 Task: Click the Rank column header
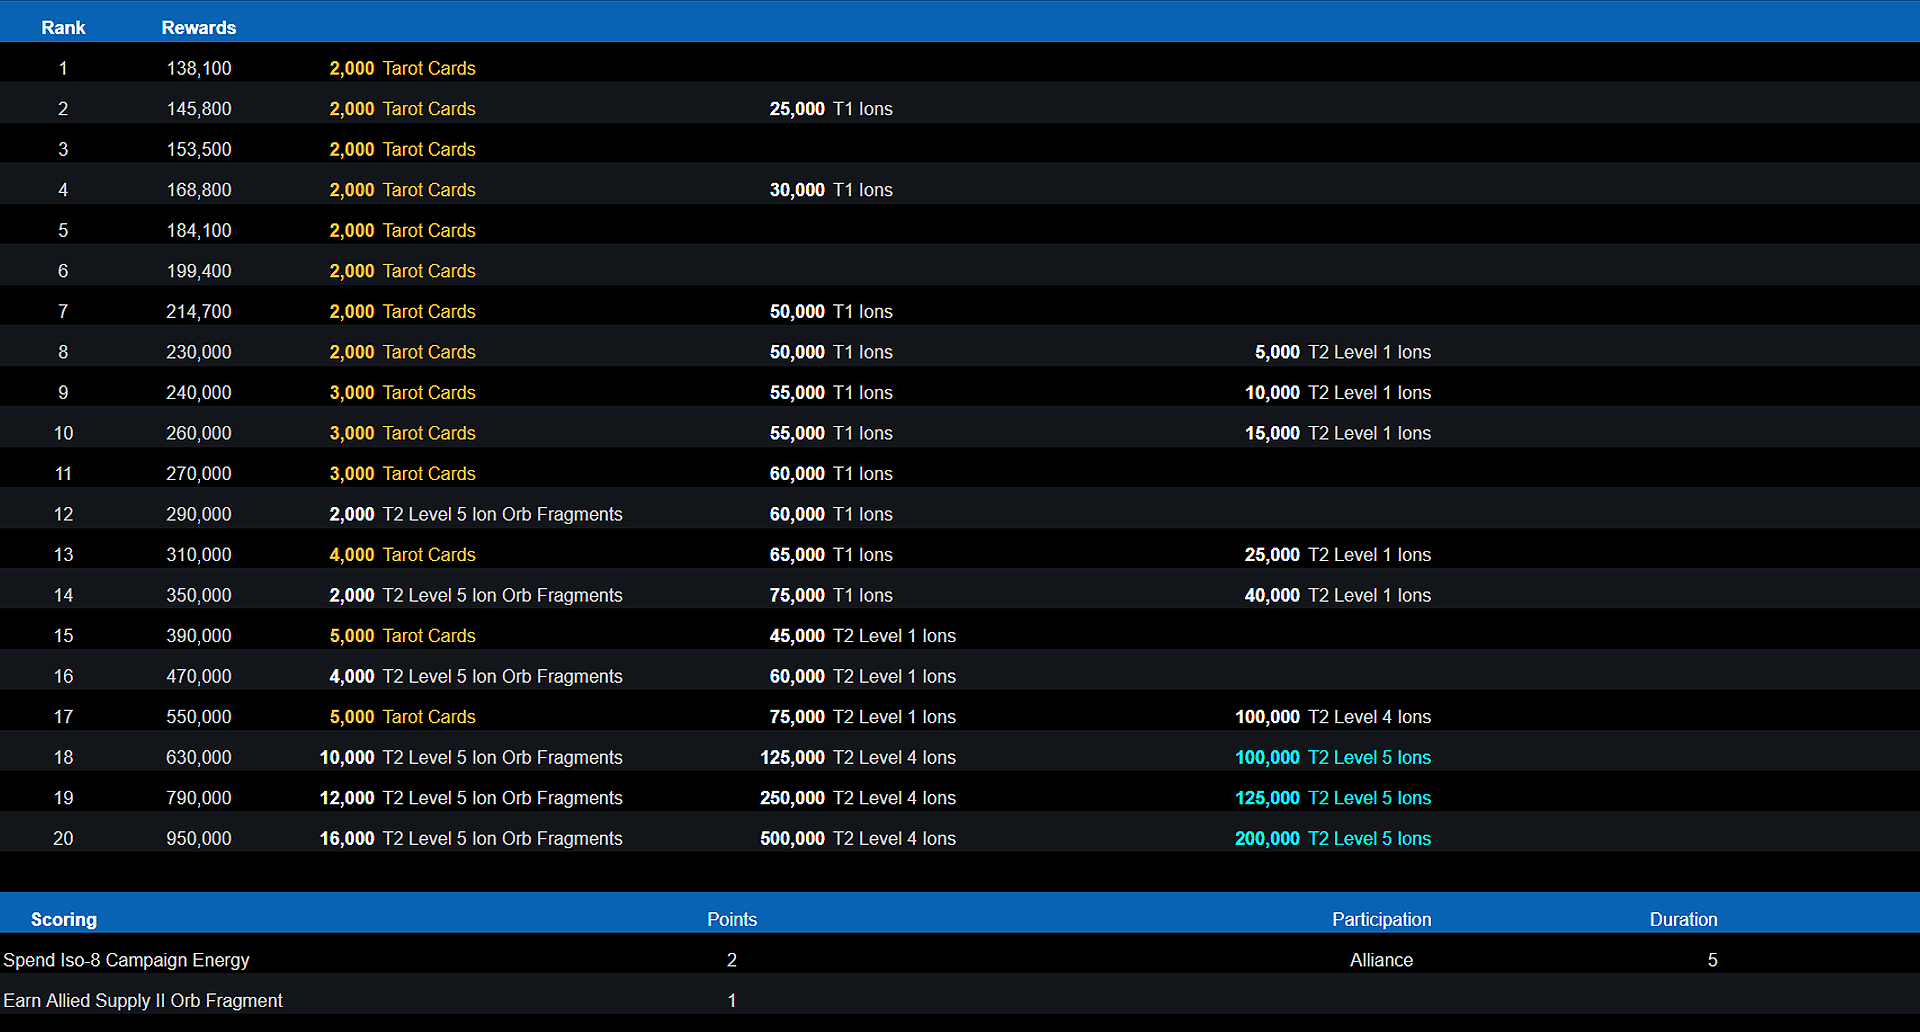63,28
